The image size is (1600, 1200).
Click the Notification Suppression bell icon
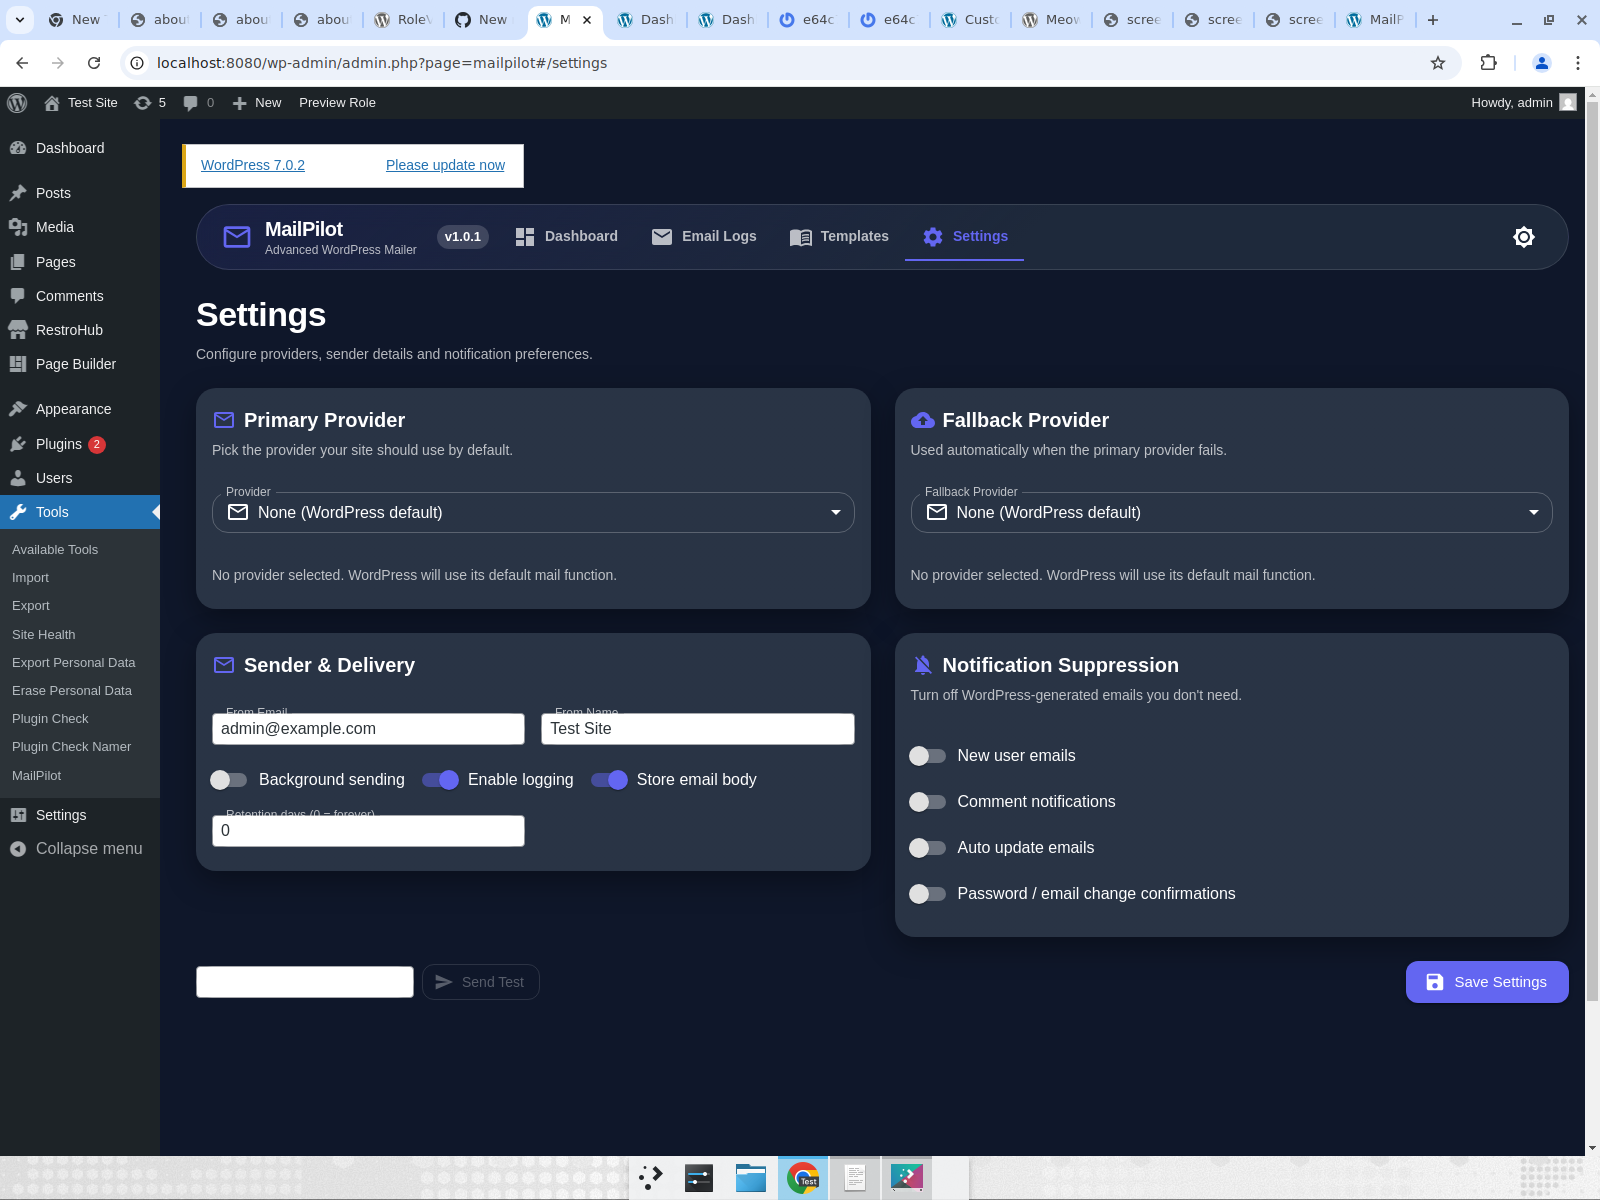(x=923, y=665)
